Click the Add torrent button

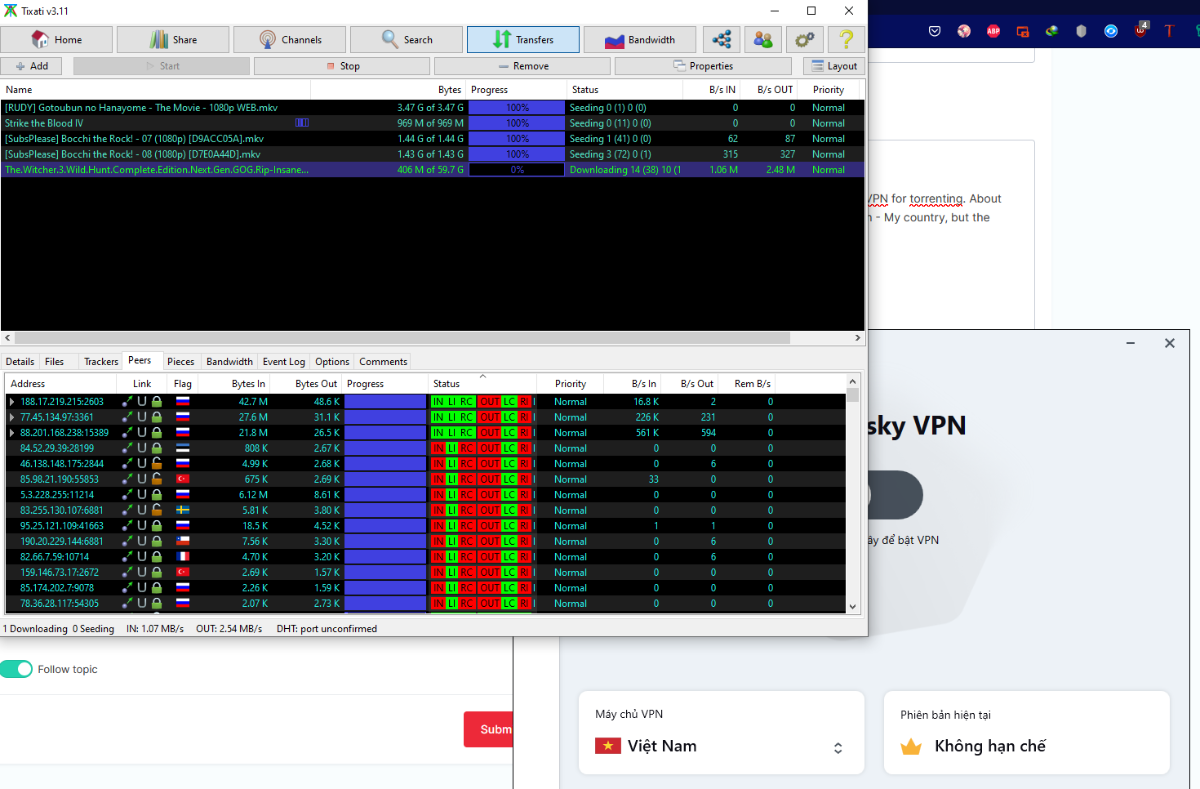pyautogui.click(x=31, y=66)
